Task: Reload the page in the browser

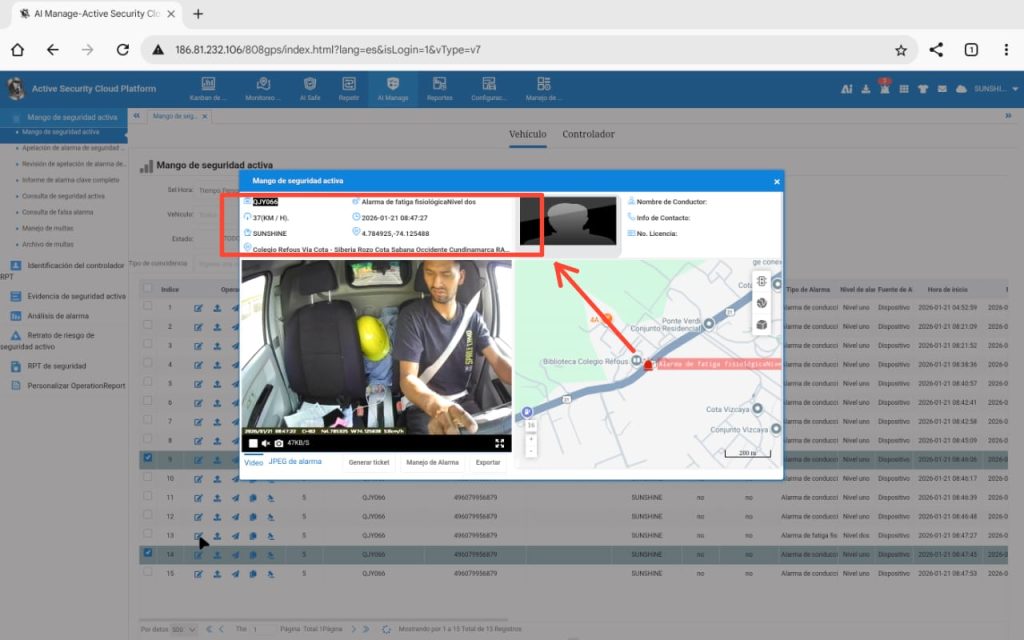Action: point(122,50)
